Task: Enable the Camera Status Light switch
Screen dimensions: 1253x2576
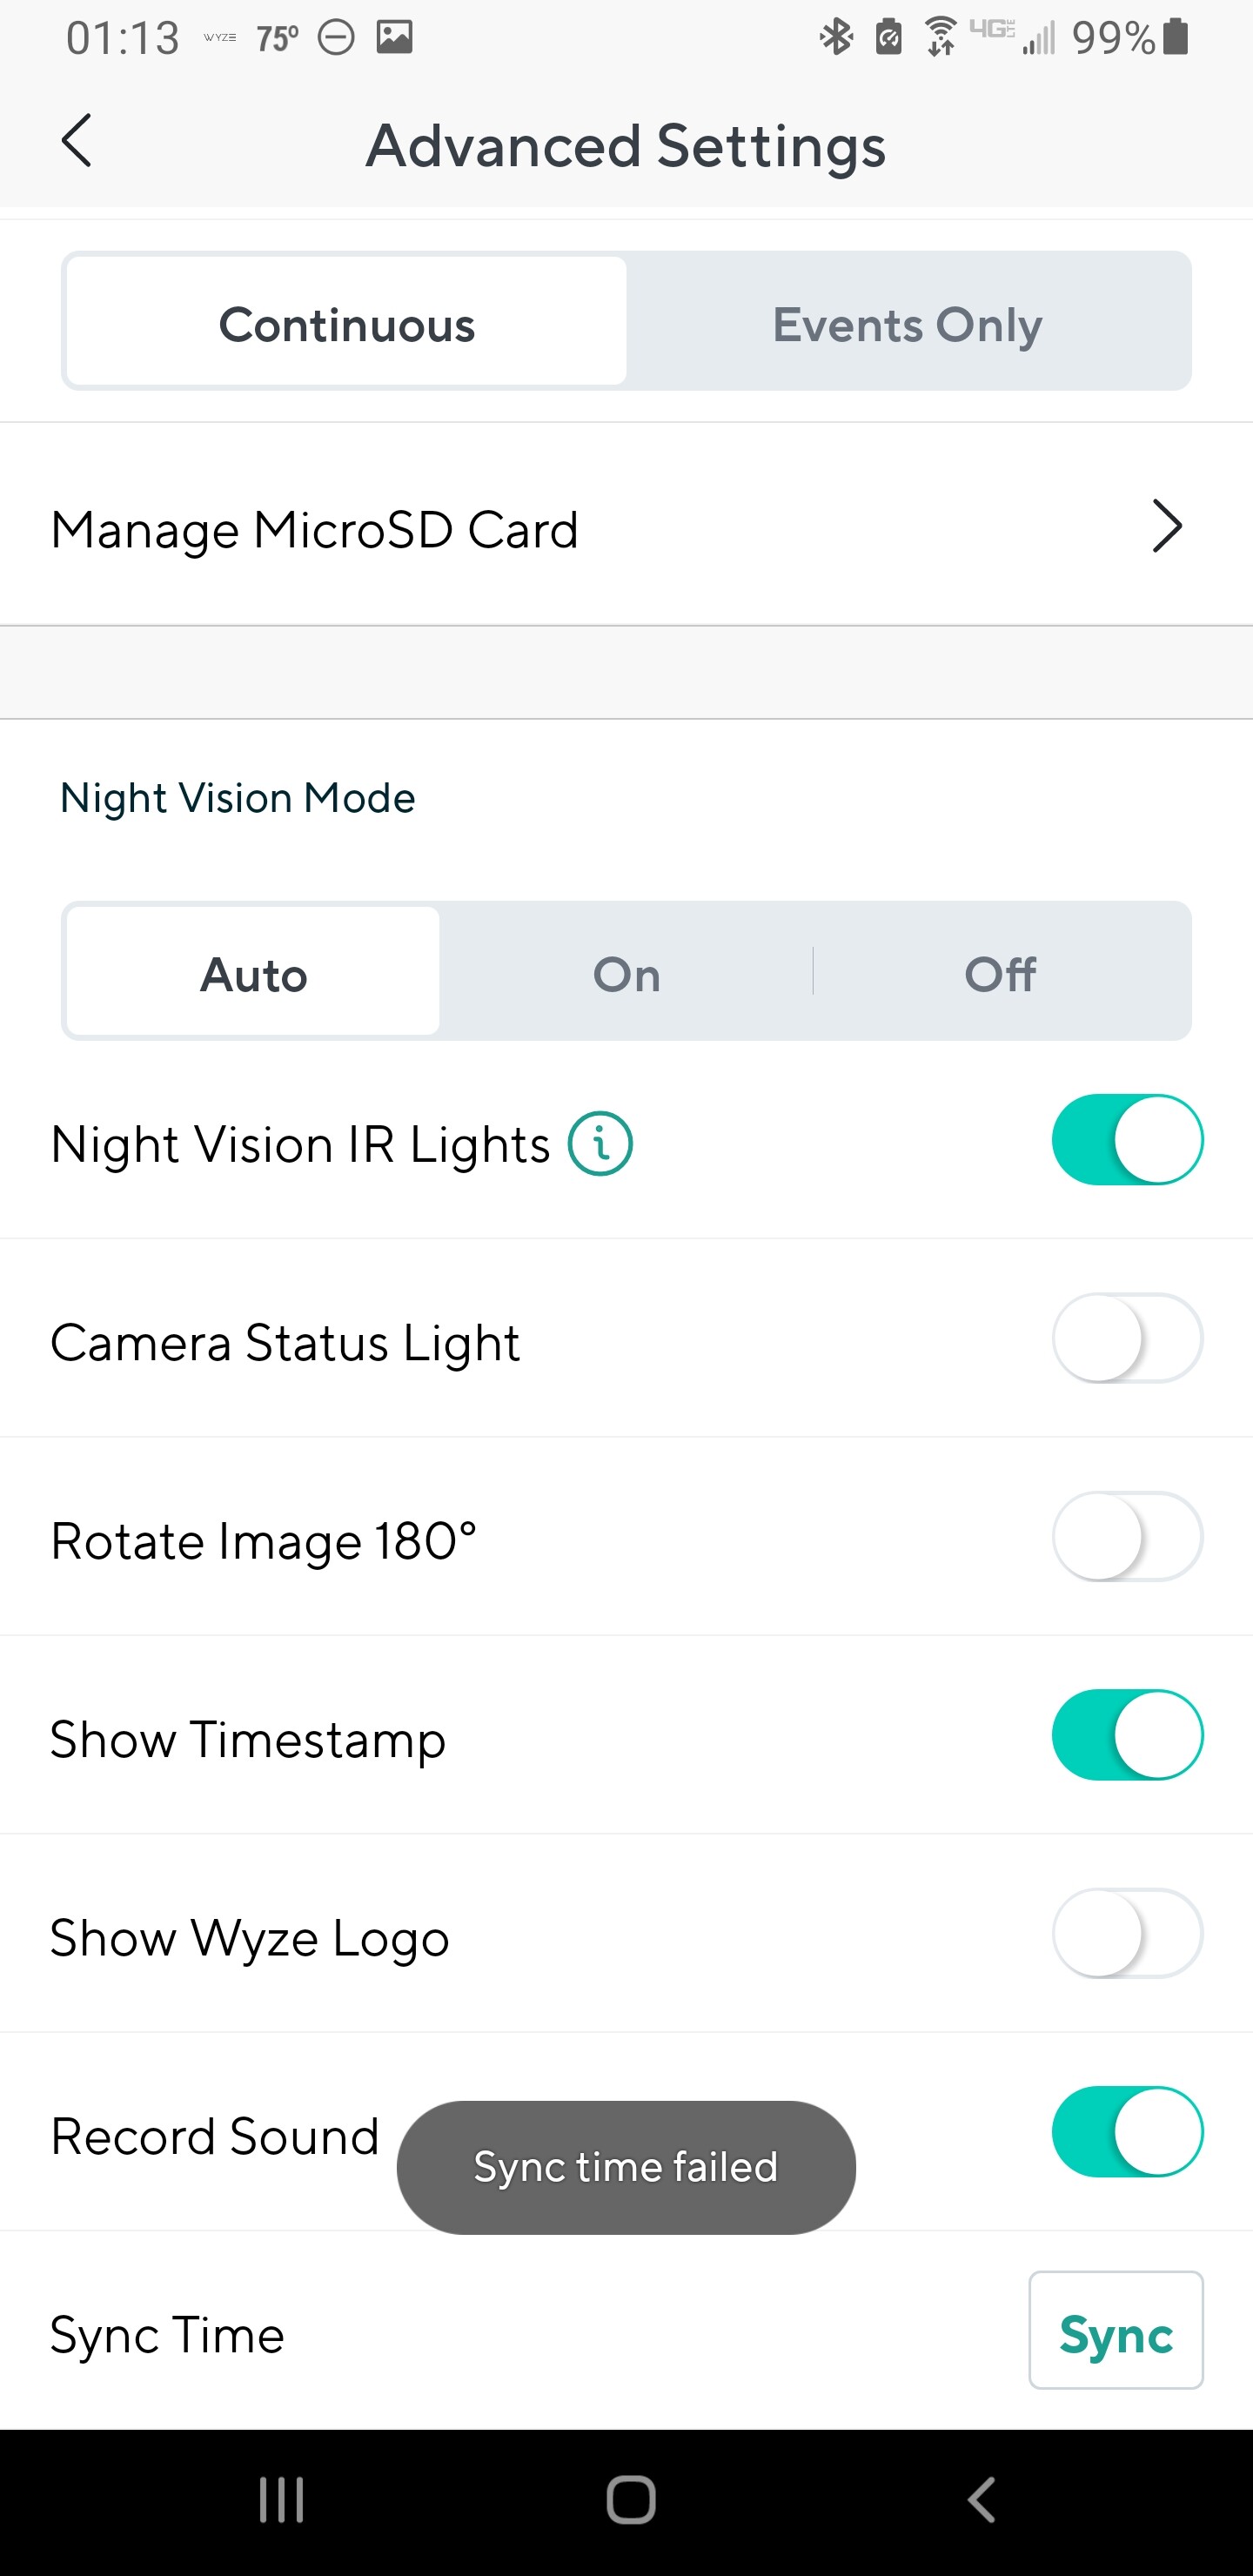Action: [x=1127, y=1338]
